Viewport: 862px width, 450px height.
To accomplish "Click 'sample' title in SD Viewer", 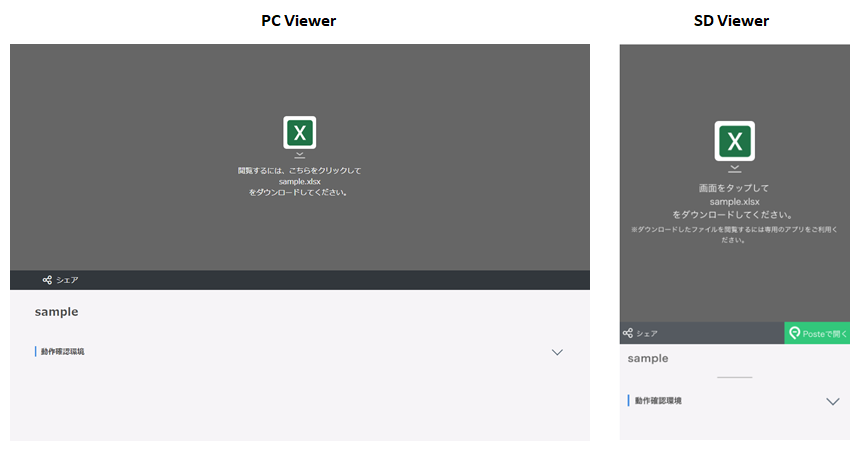I will point(648,358).
